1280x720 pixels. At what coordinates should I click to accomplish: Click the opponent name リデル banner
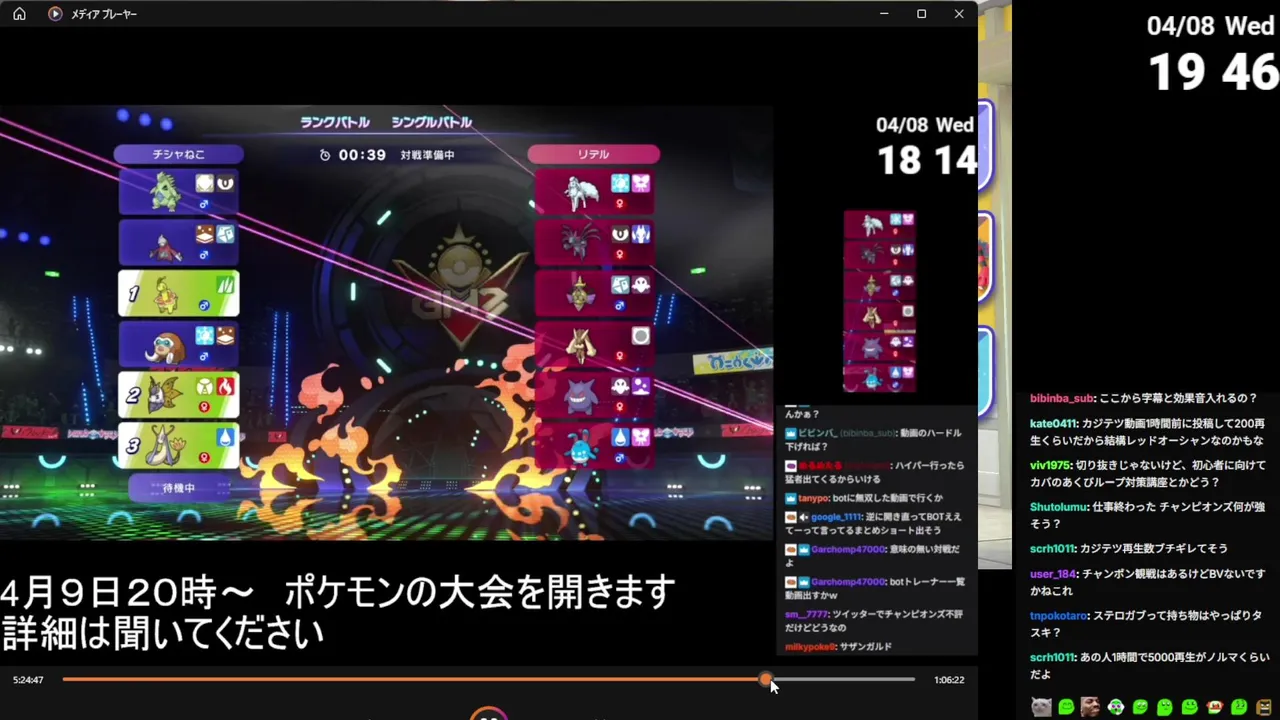(x=594, y=154)
